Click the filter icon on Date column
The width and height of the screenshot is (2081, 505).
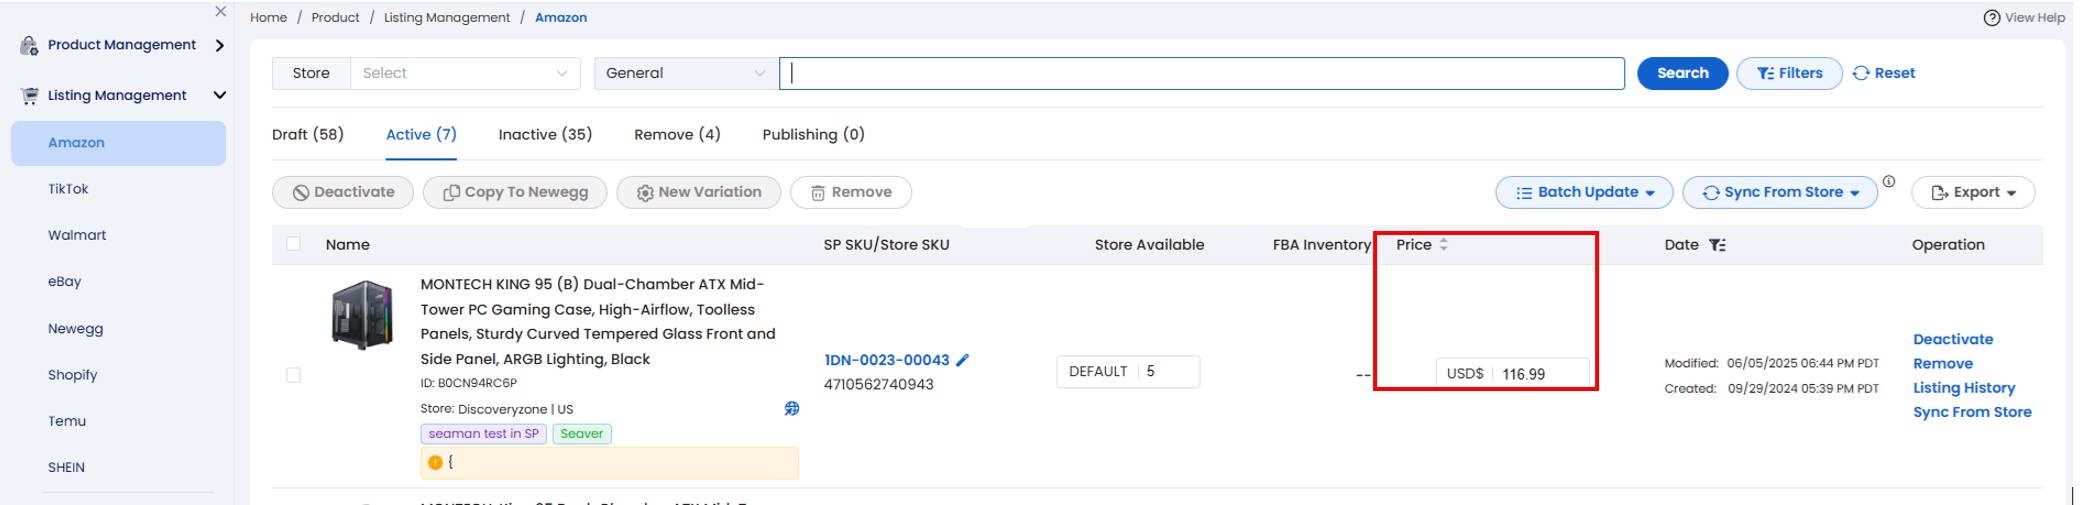pos(1717,245)
